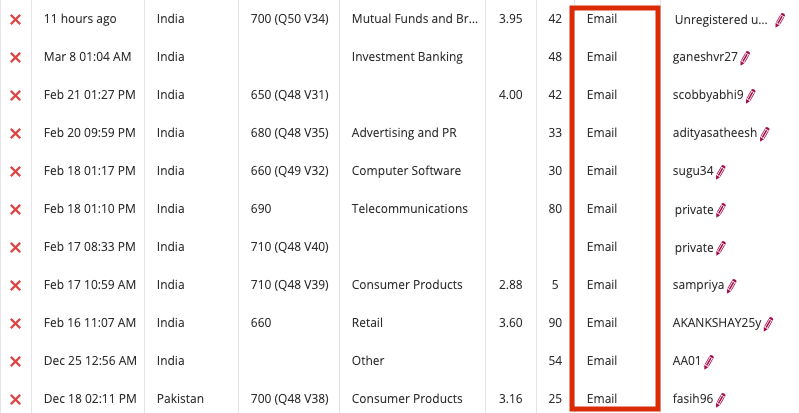Click the pencil icon beside sugu34

coord(721,171)
